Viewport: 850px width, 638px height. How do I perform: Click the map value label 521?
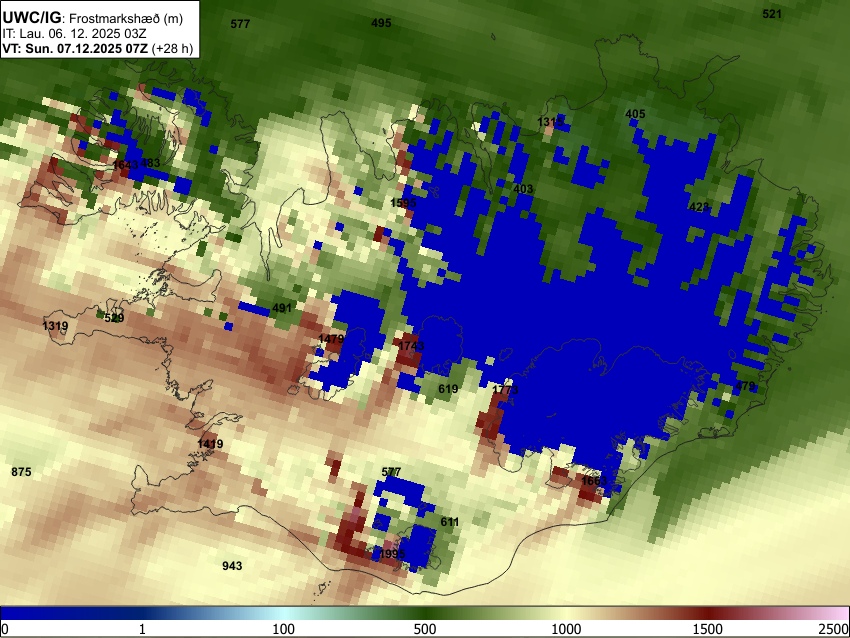(x=772, y=14)
